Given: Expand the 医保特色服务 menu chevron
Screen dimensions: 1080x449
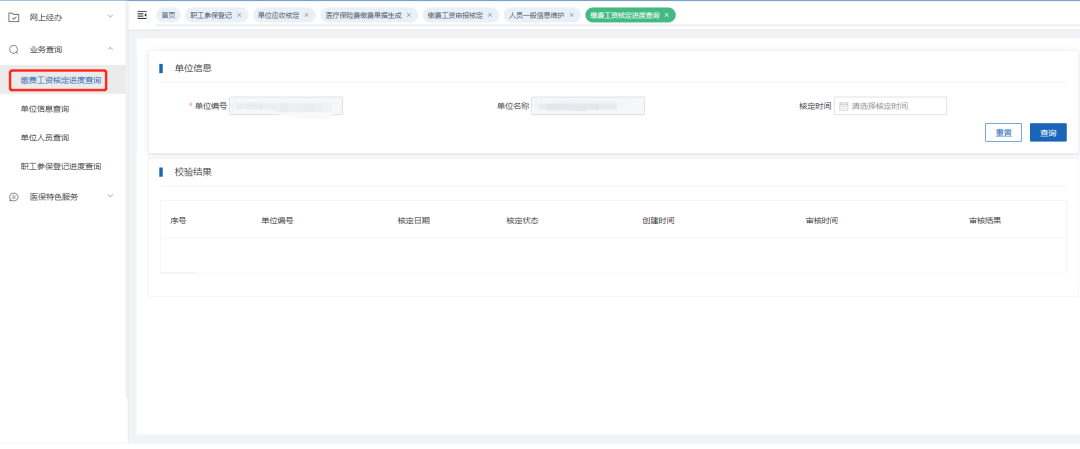Looking at the screenshot, I should tap(110, 196).
